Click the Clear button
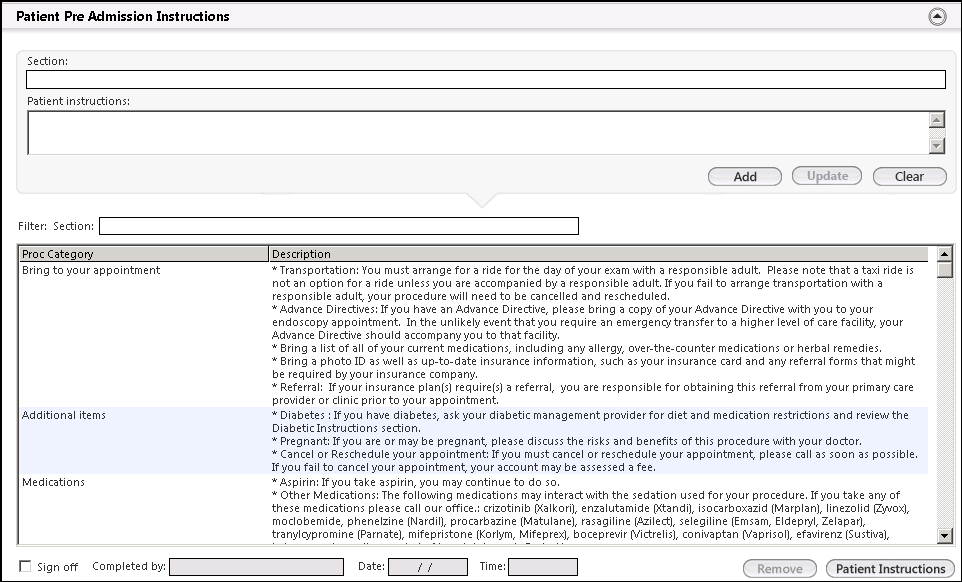Screen dimensions: 962x582 coord(909,177)
